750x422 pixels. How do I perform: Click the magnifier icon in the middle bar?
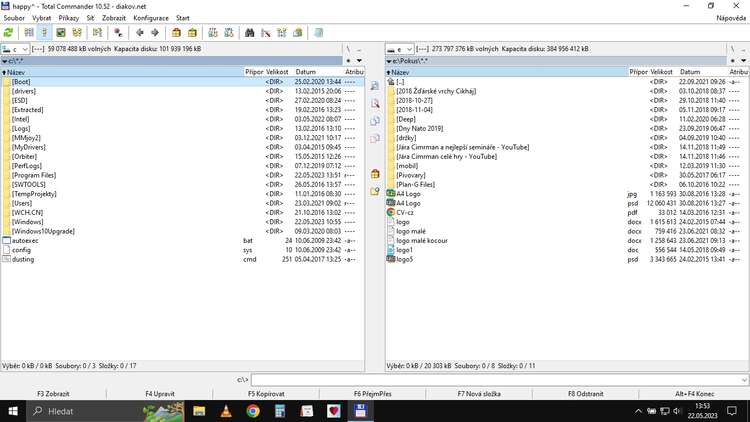[x=375, y=103]
